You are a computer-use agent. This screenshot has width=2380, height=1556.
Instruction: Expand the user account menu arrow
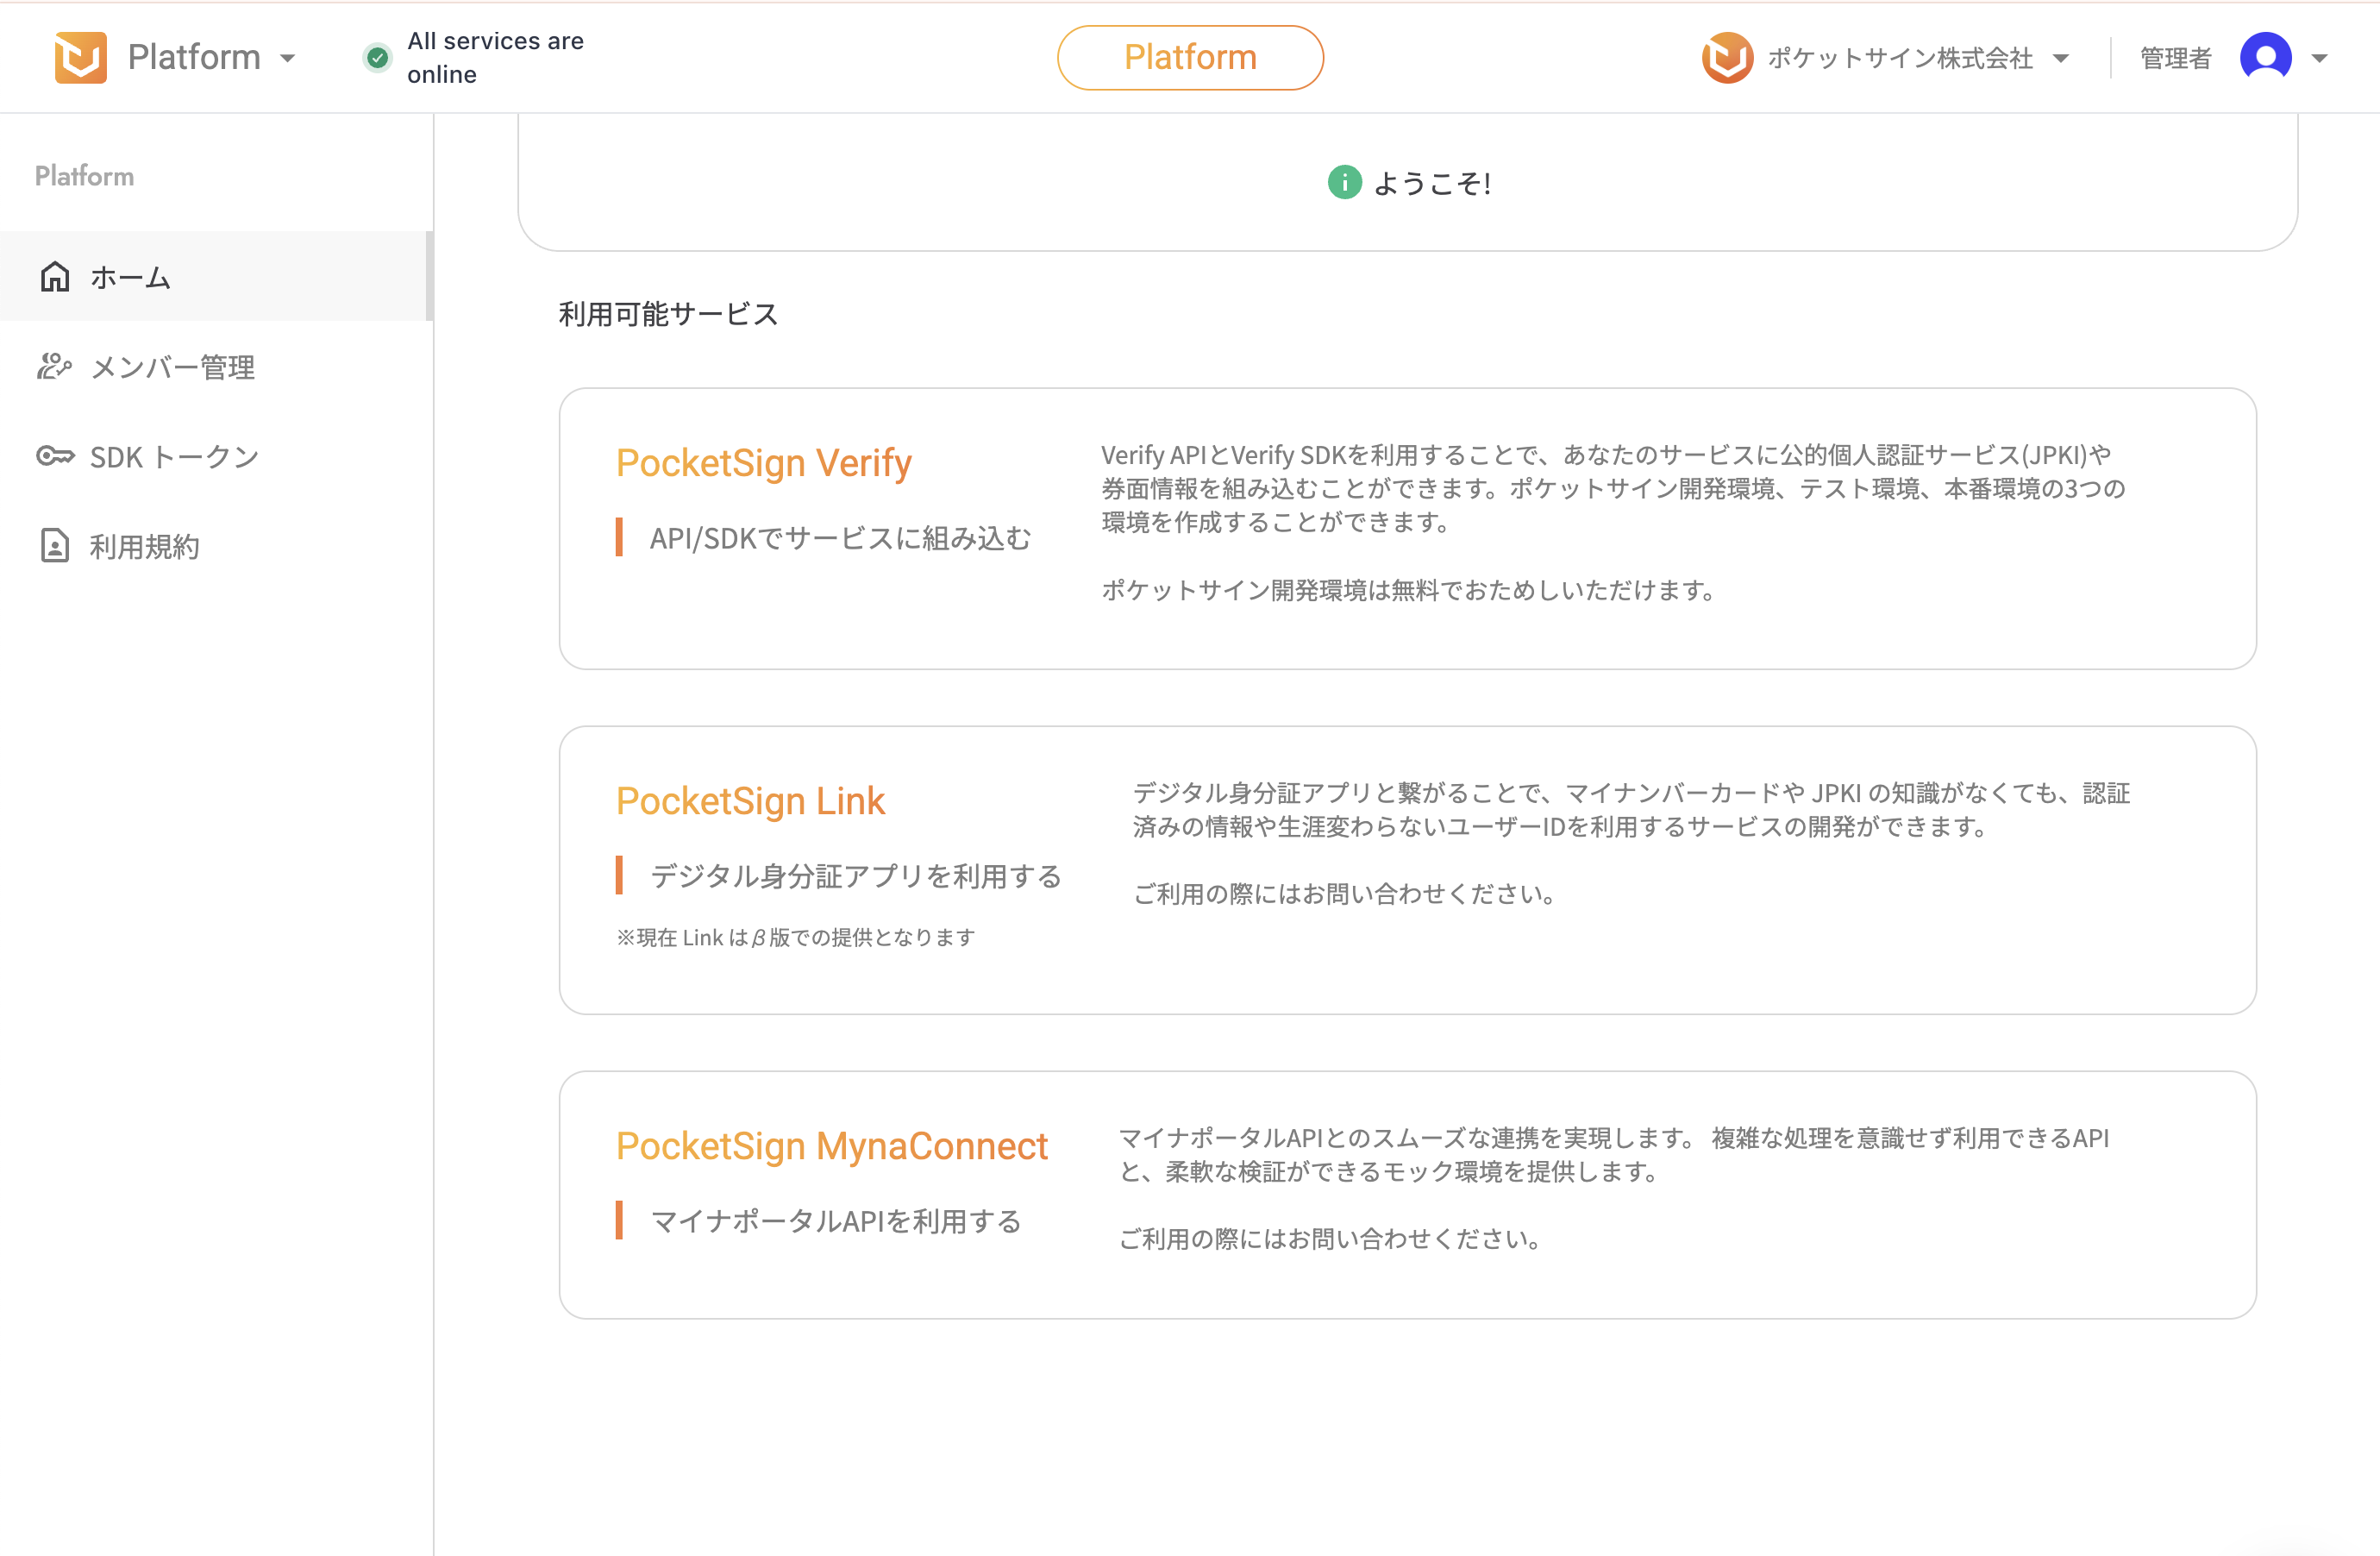(2320, 58)
